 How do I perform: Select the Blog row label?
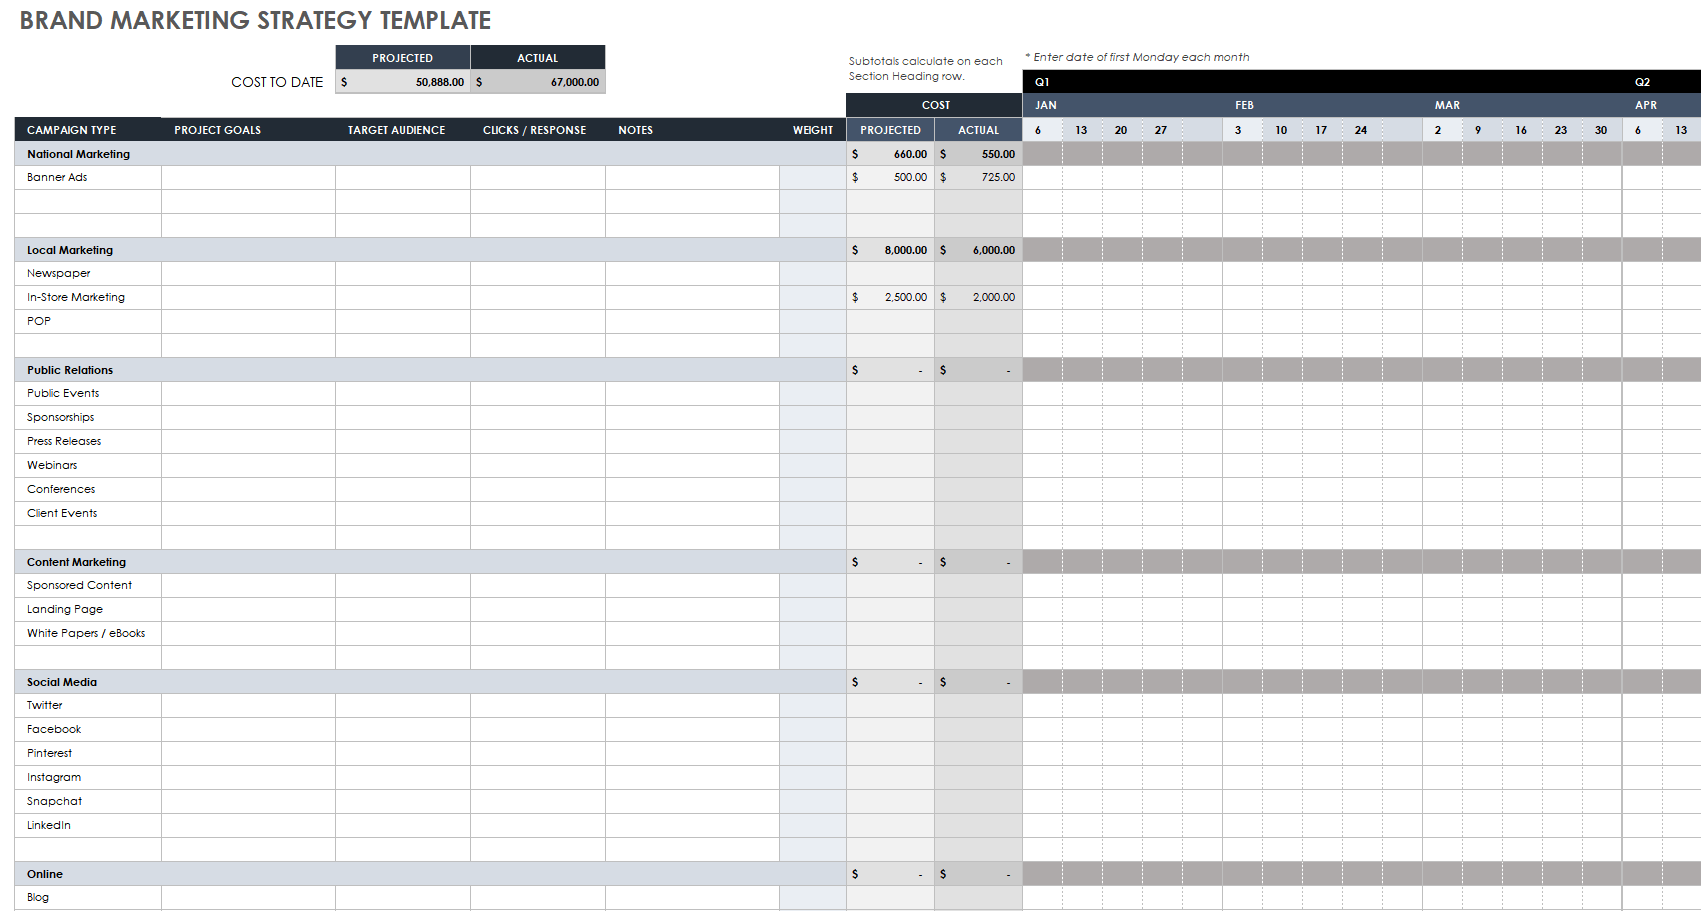tap(38, 897)
